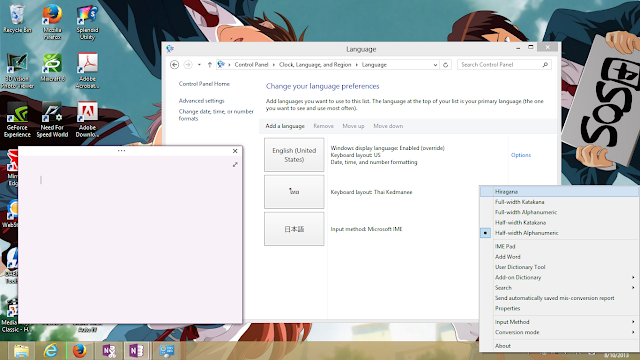Open the OneNote clipping tool on the taskbar
The height and width of the screenshot is (360, 640).
coord(109,351)
